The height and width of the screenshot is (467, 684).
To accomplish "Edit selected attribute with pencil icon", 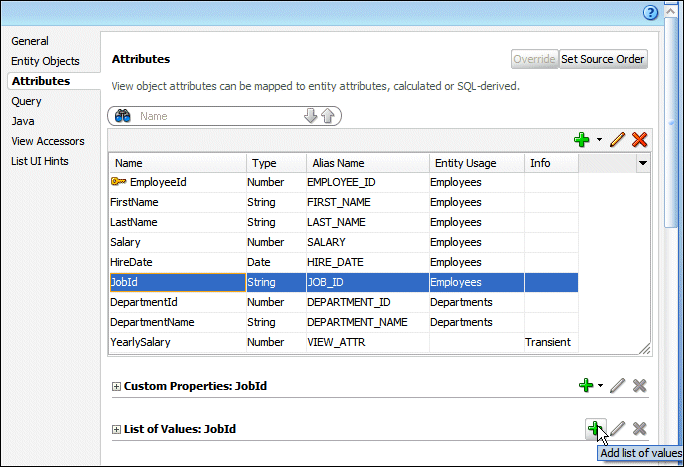I will point(617,140).
